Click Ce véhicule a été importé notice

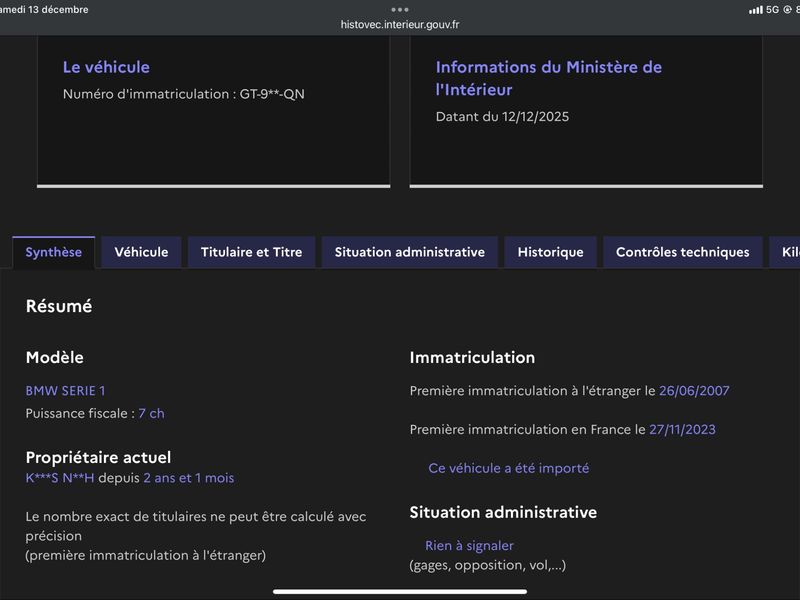508,468
